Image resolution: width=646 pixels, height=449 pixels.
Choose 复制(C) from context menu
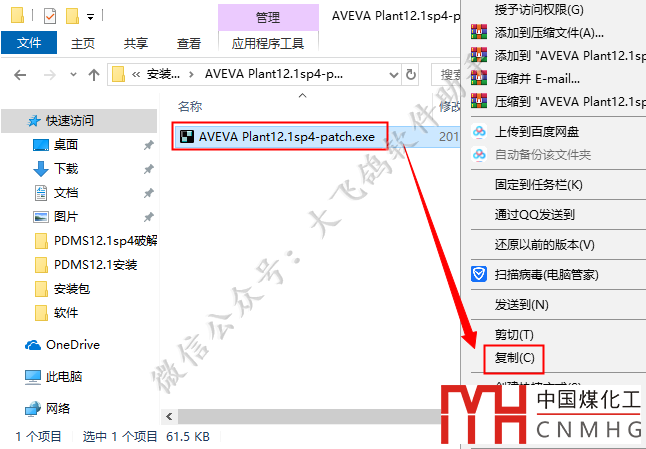(514, 358)
